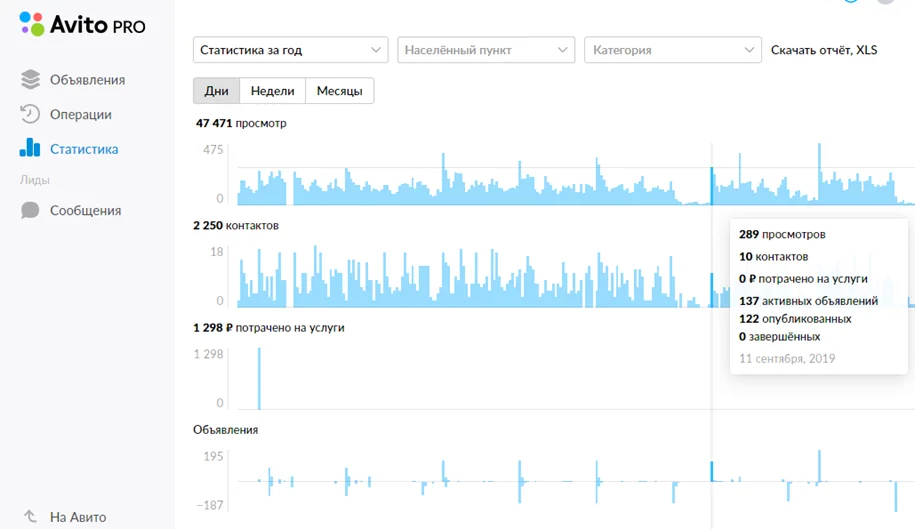Open Сообщения in the sidebar
The image size is (915, 529).
85,211
